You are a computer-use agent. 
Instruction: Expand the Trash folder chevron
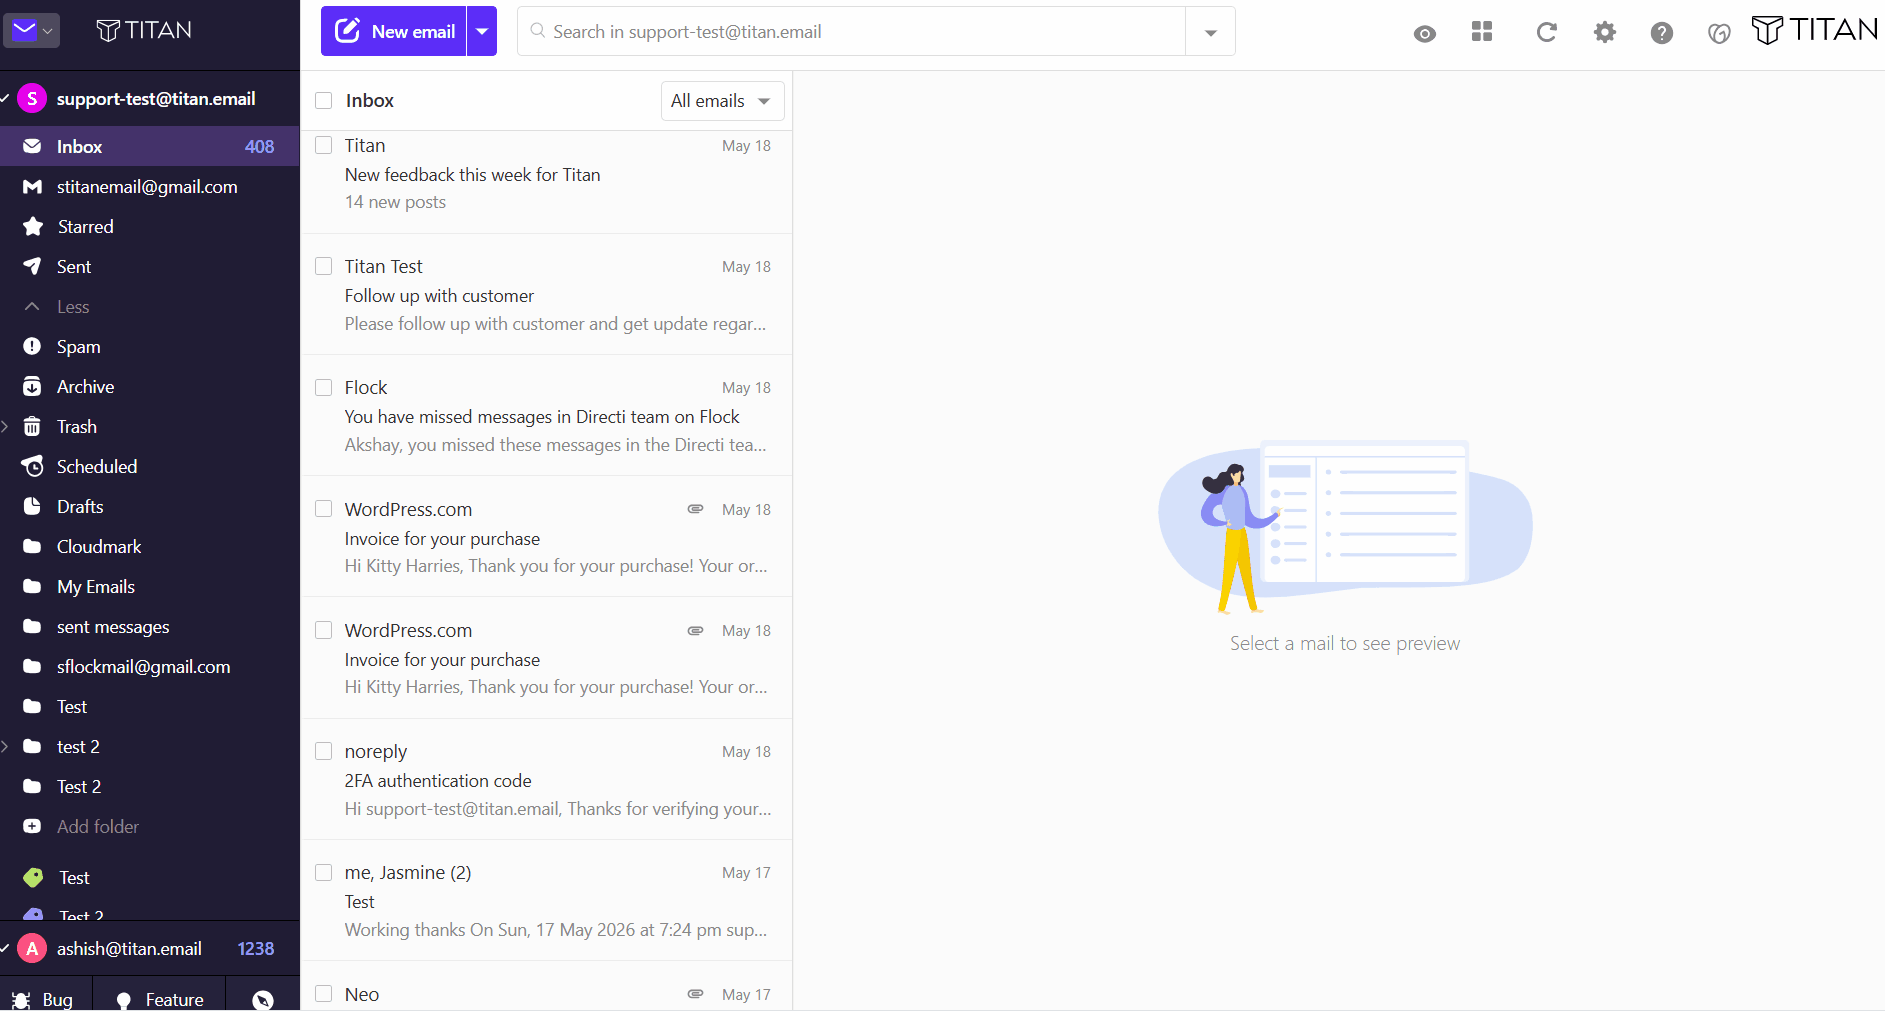click(6, 427)
